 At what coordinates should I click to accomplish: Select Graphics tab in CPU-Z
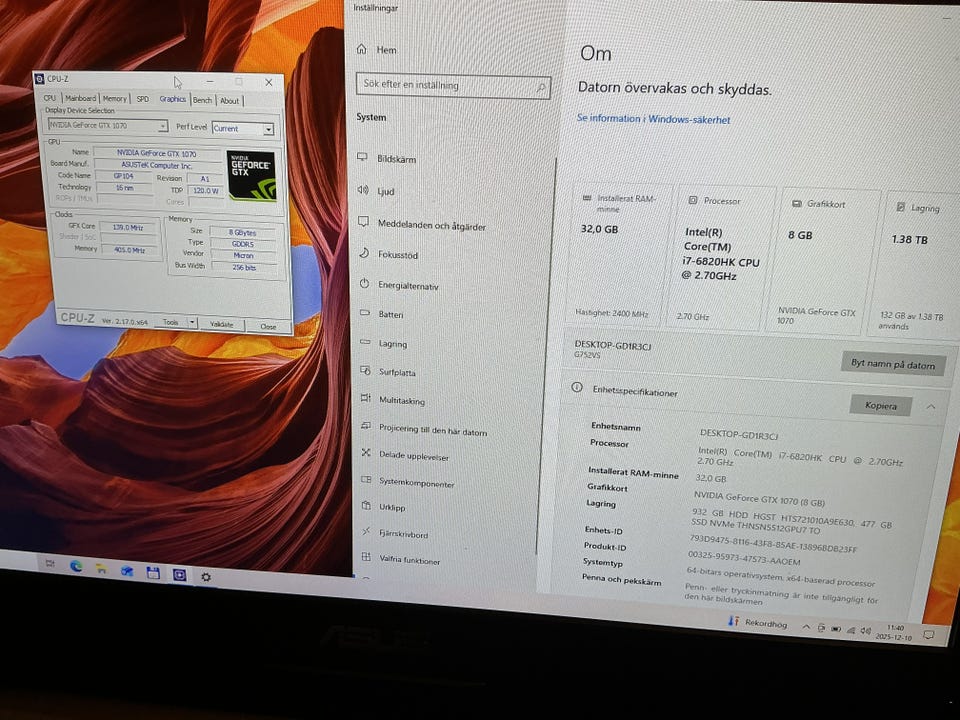tap(173, 99)
